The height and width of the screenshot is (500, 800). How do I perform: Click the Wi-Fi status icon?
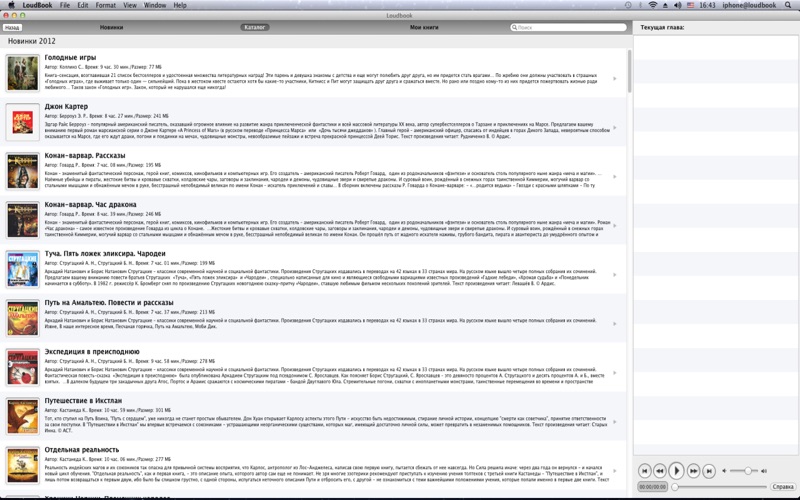click(653, 5)
